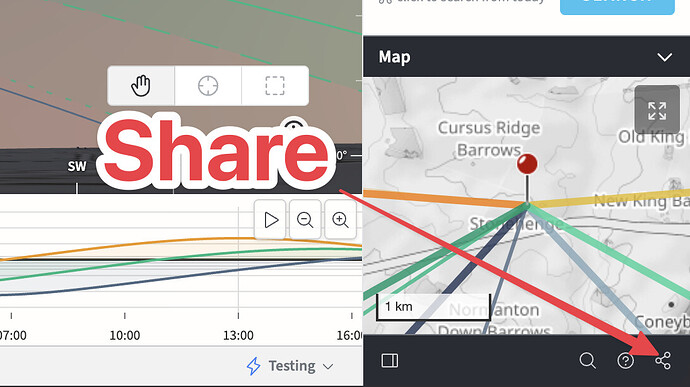This screenshot has width=690, height=387.
Task: Click the SW compass direction label
Action: click(77, 166)
